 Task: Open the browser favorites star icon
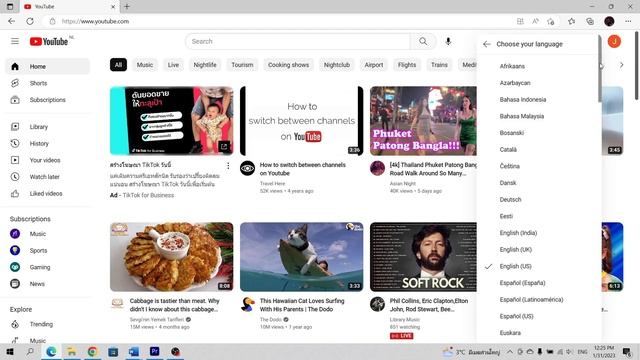(x=571, y=21)
